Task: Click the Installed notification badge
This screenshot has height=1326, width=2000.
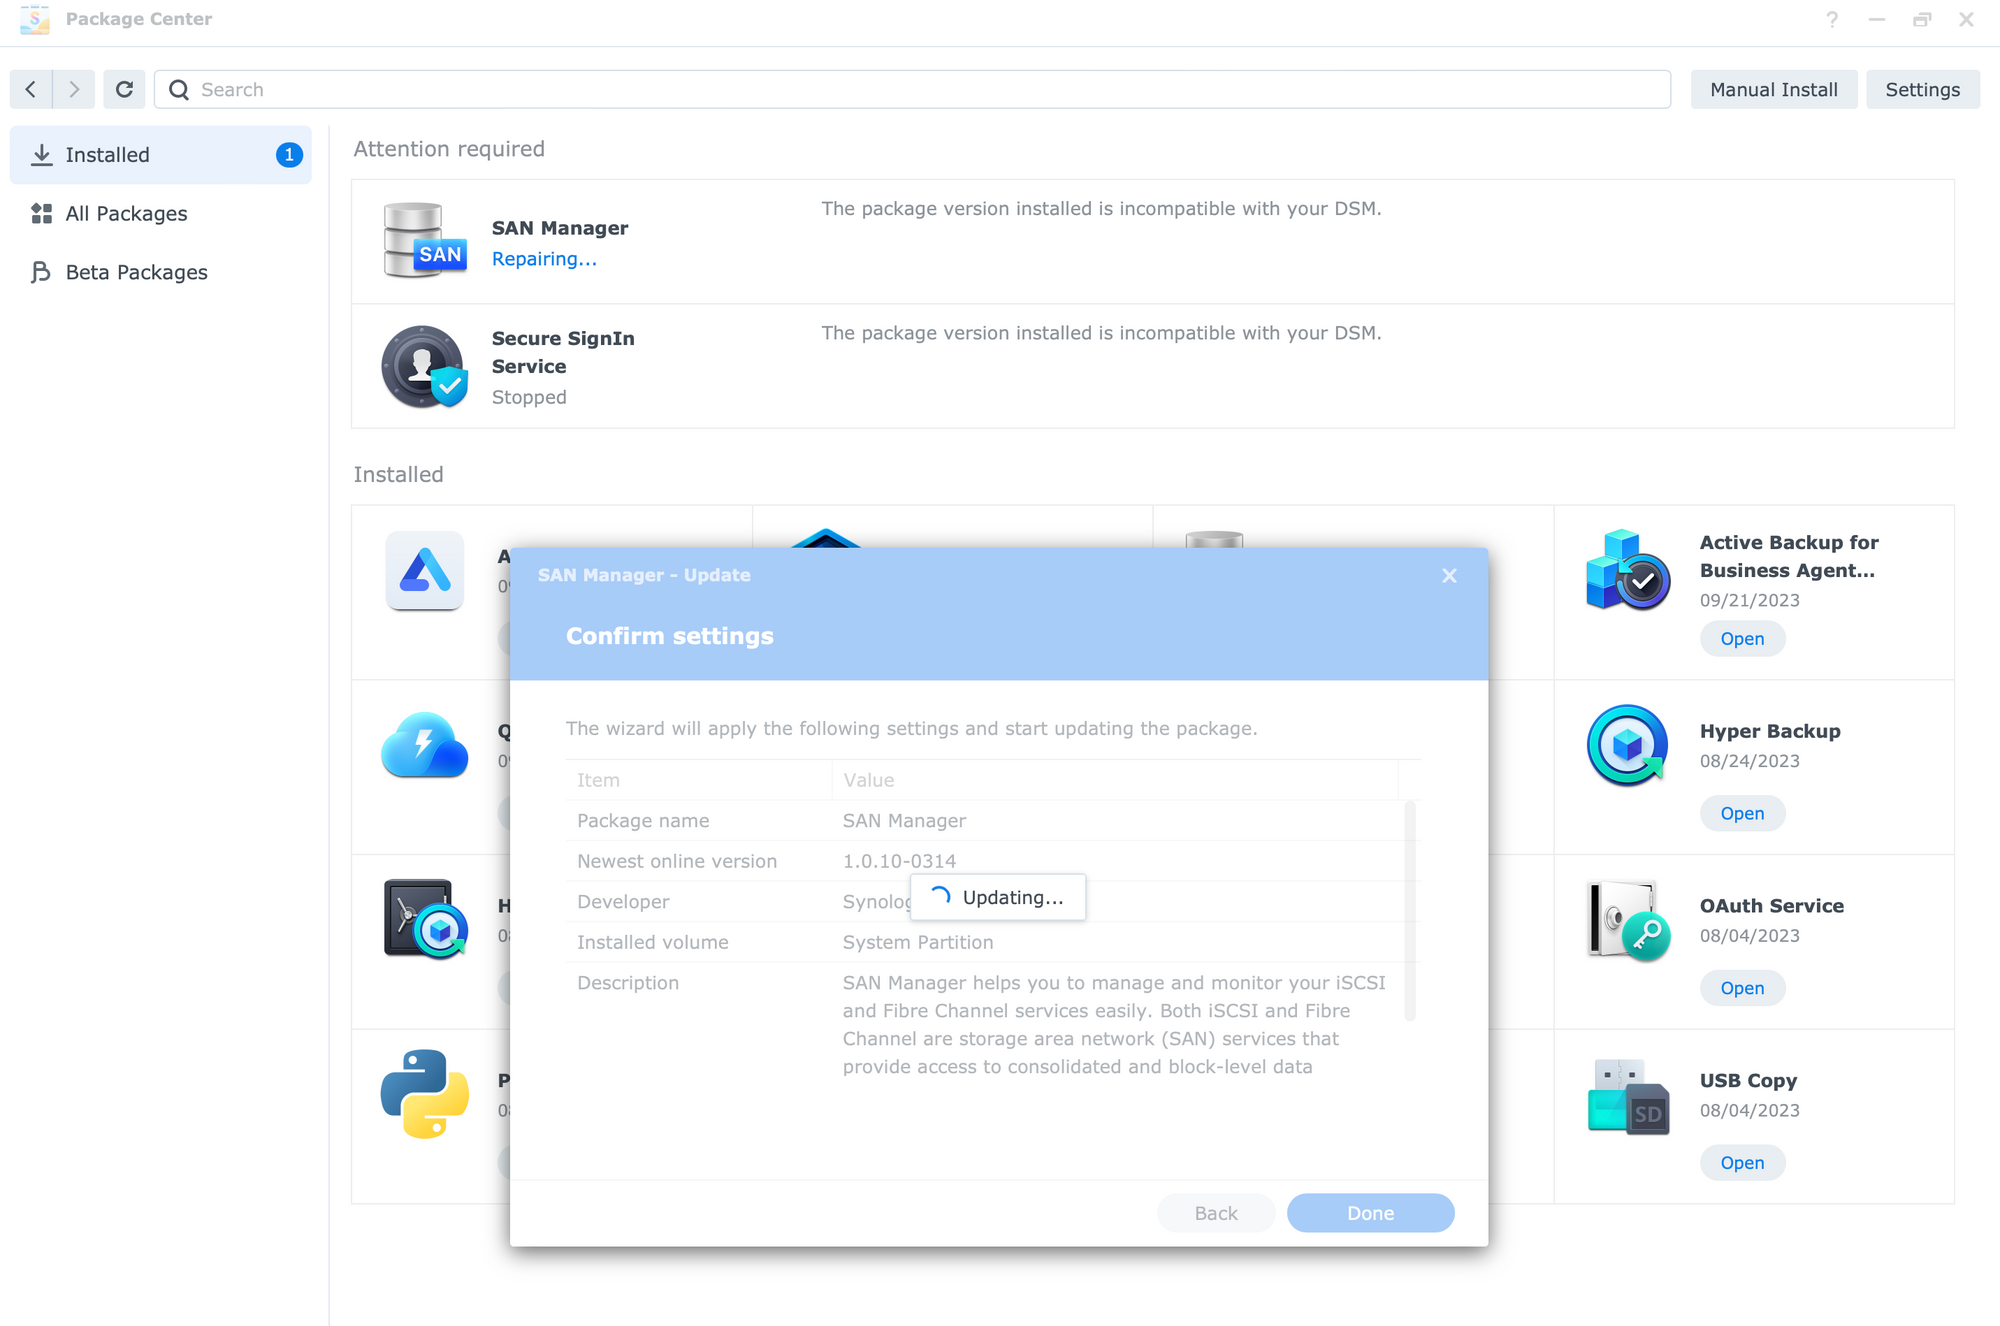Action: (x=289, y=155)
